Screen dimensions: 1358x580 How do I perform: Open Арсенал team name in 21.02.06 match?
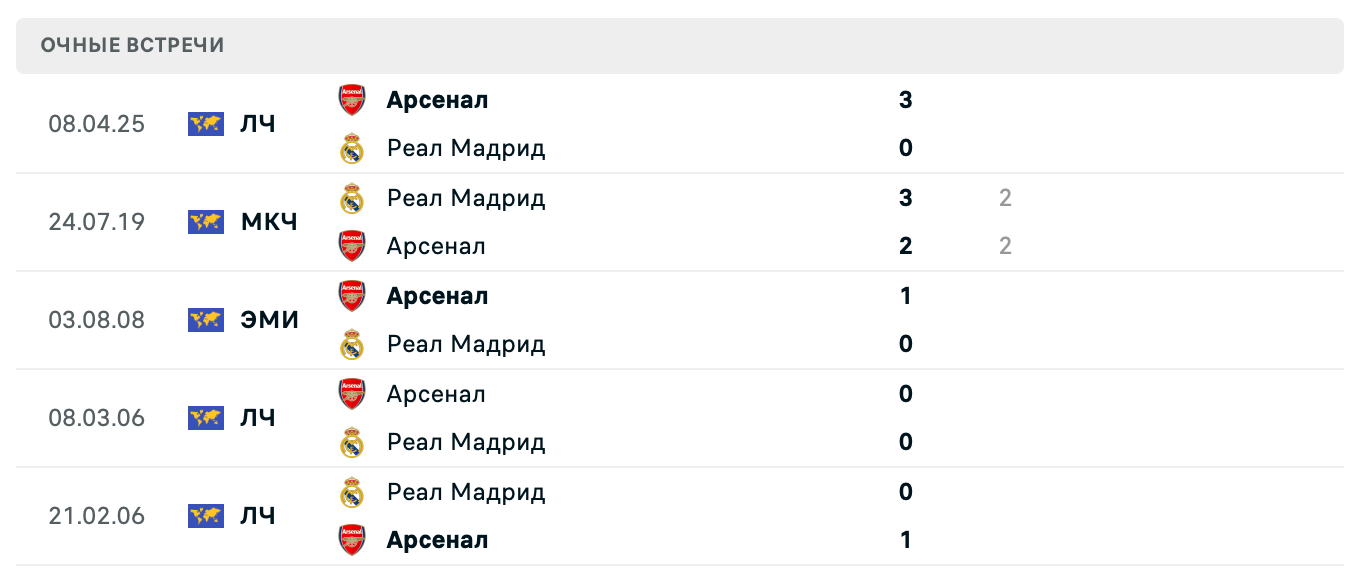(x=437, y=540)
